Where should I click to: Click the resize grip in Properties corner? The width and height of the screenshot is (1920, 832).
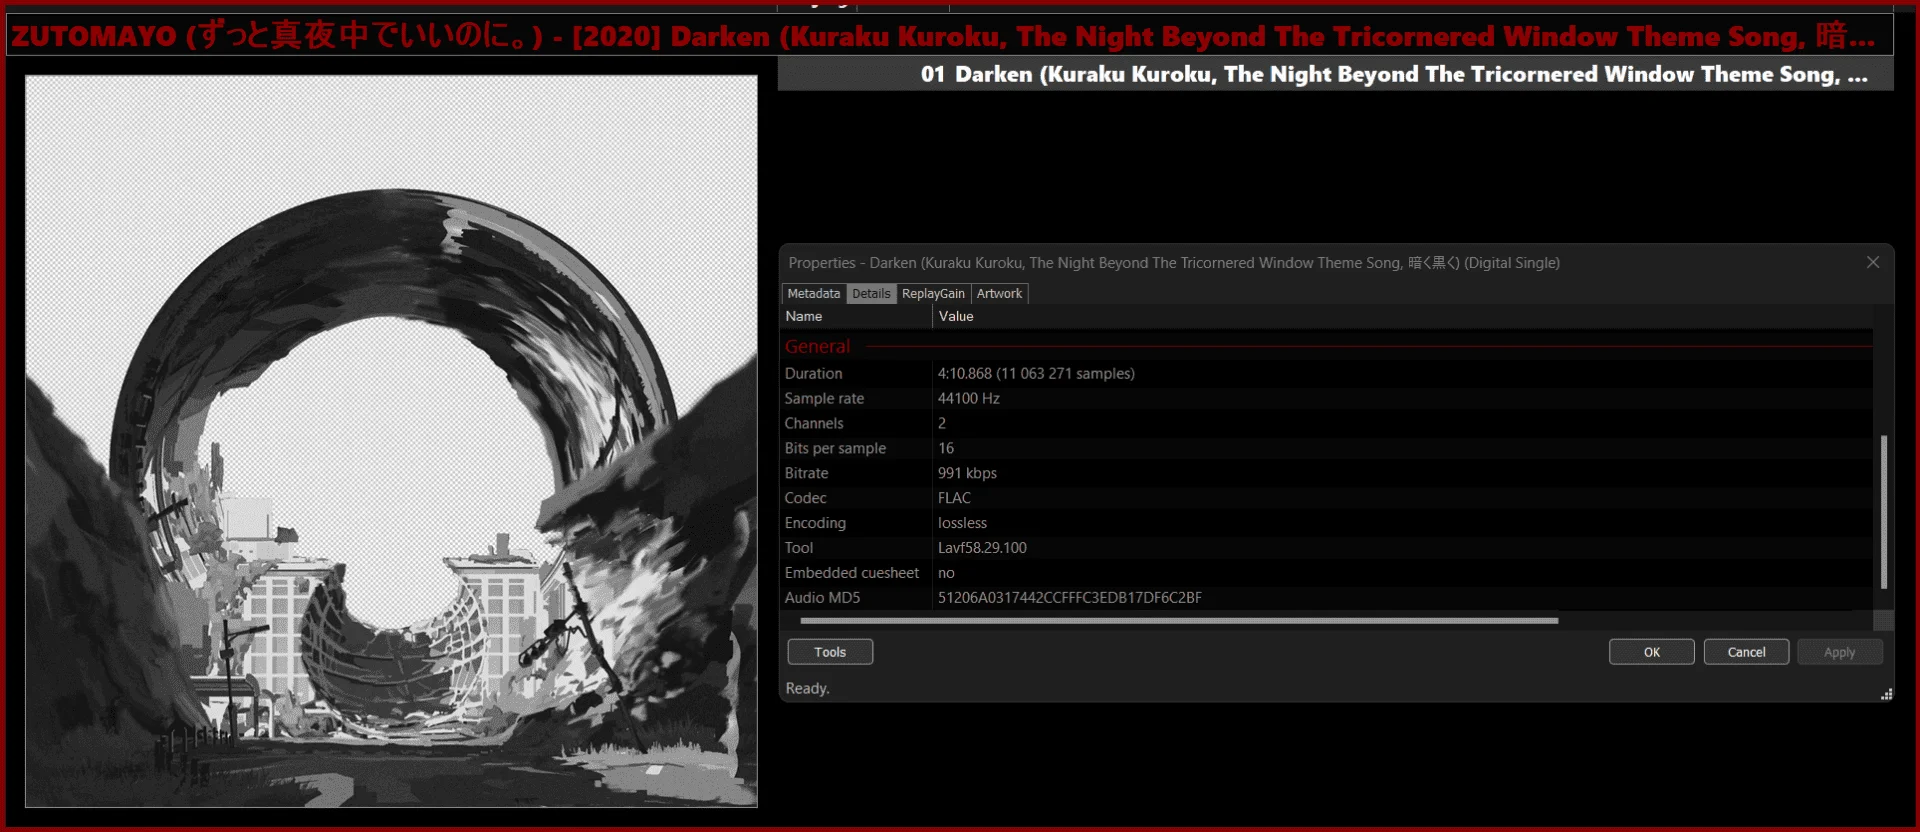(x=1886, y=694)
